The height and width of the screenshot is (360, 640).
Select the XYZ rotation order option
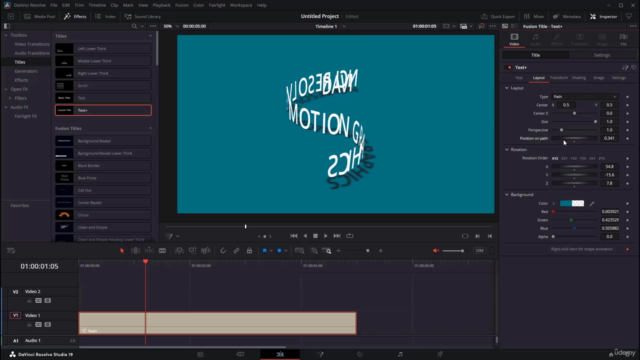pos(555,158)
